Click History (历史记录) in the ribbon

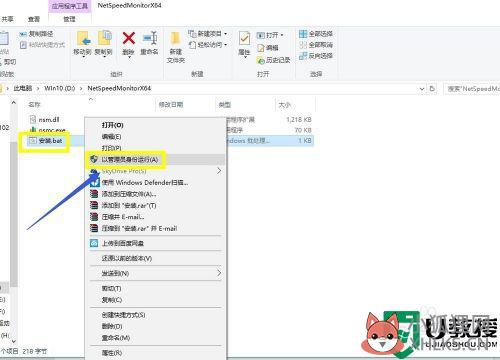(273, 60)
